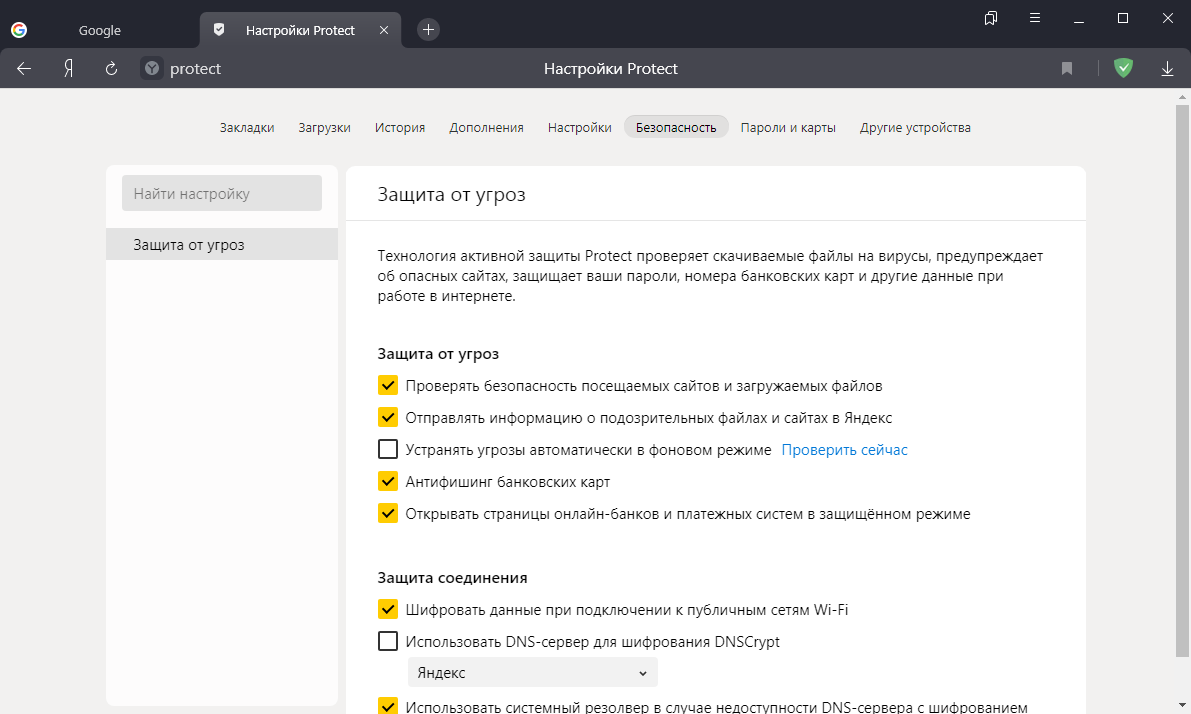Expand the Яндекс DNS server dropdown
The height and width of the screenshot is (714, 1191).
(x=533, y=673)
